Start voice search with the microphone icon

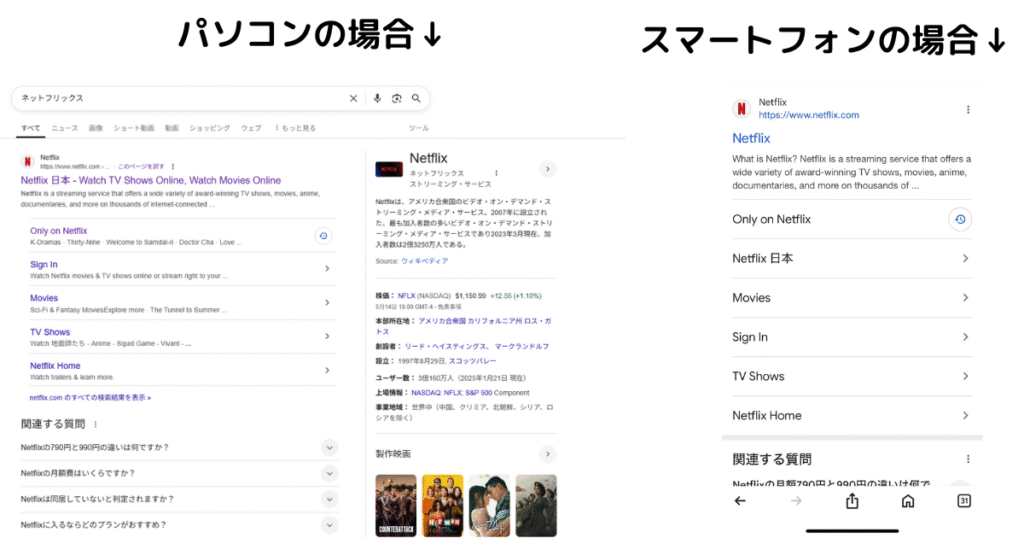[377, 98]
